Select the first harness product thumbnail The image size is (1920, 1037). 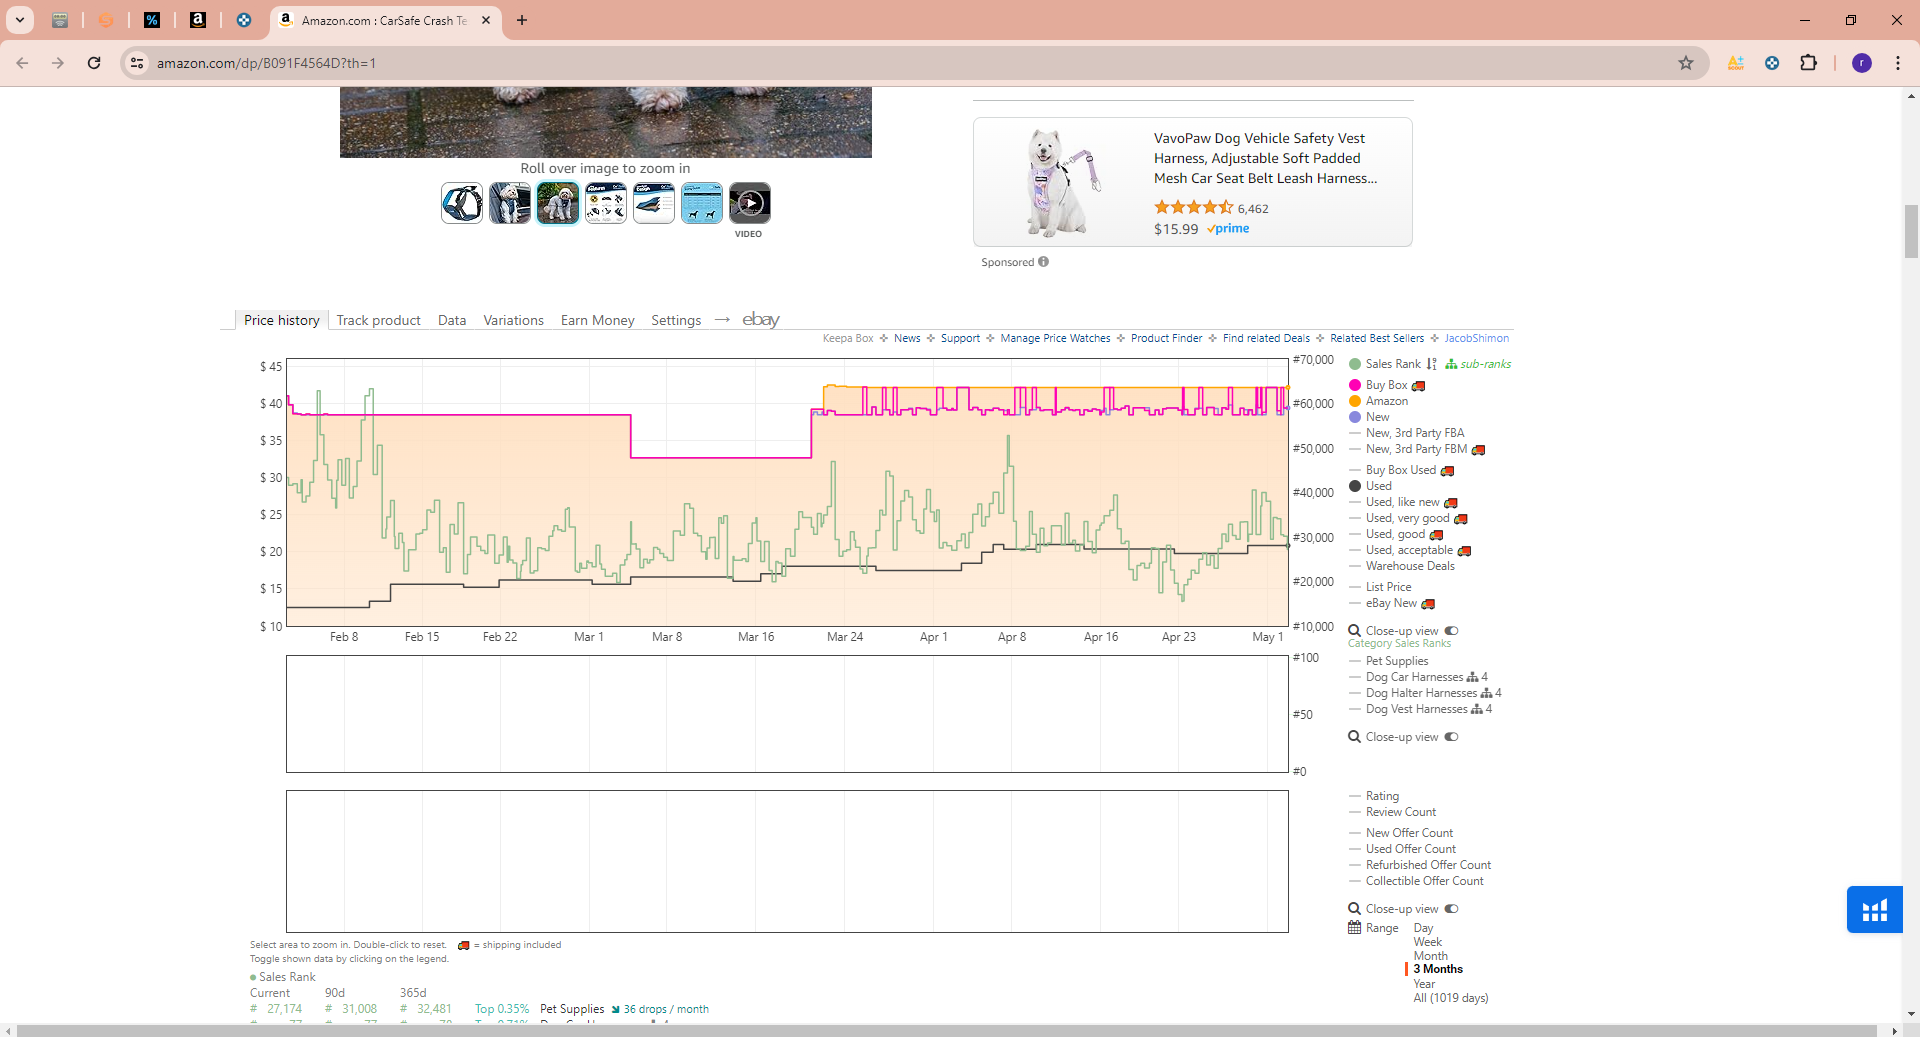tap(462, 203)
